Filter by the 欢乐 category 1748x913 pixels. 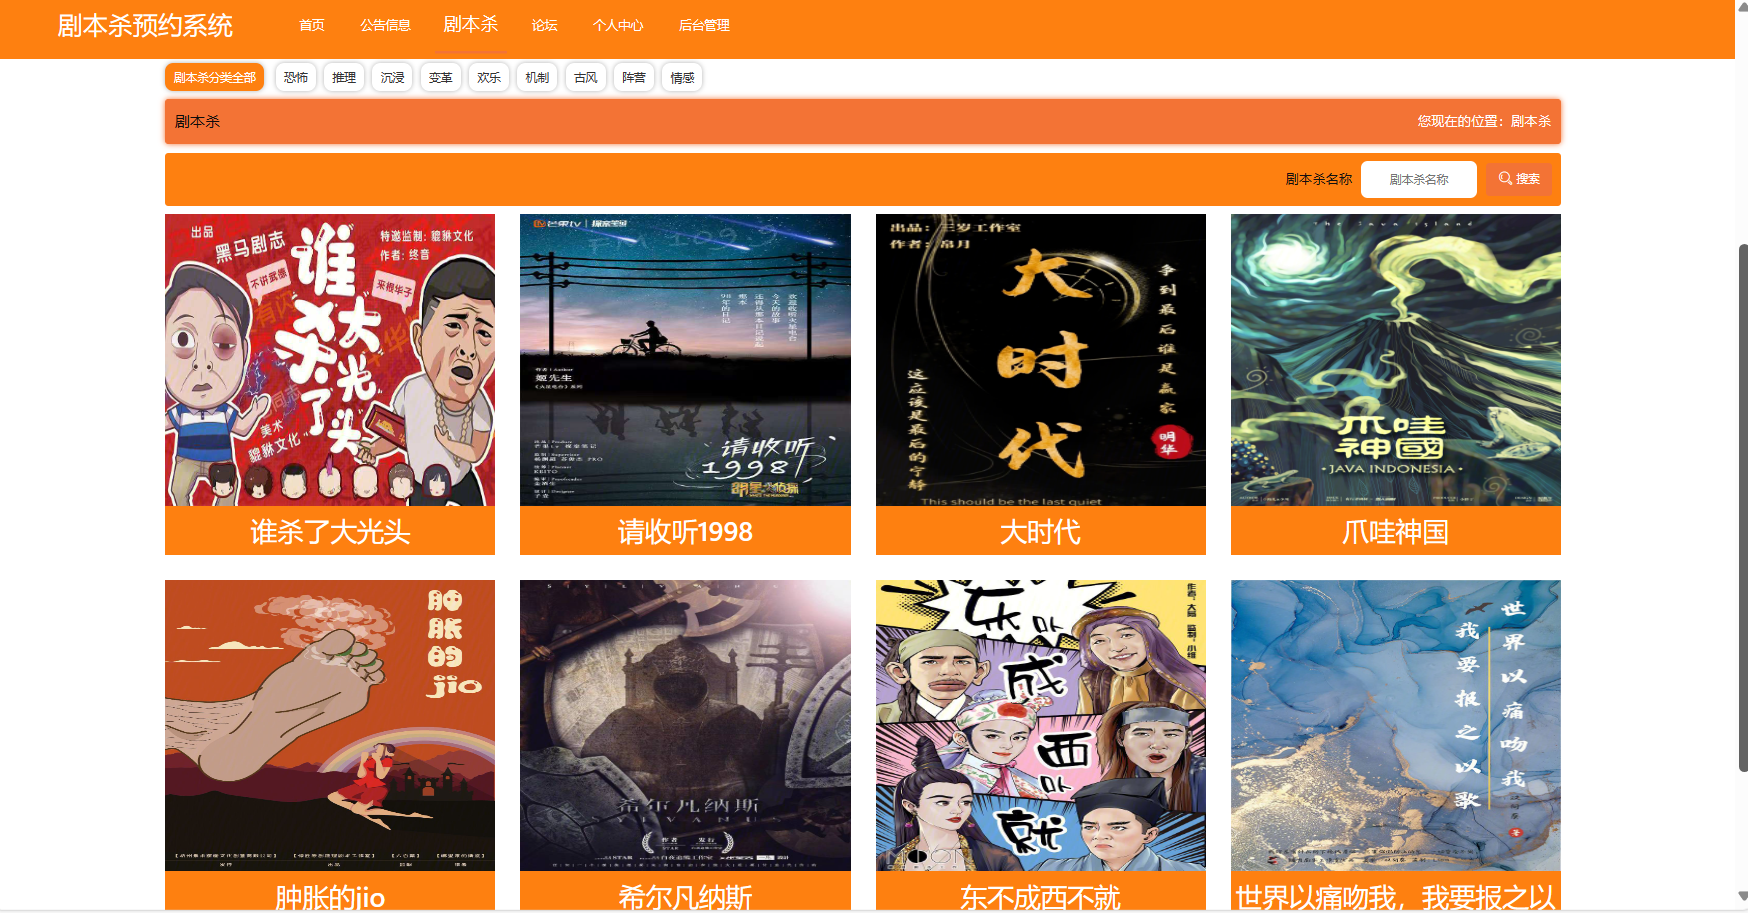click(489, 77)
